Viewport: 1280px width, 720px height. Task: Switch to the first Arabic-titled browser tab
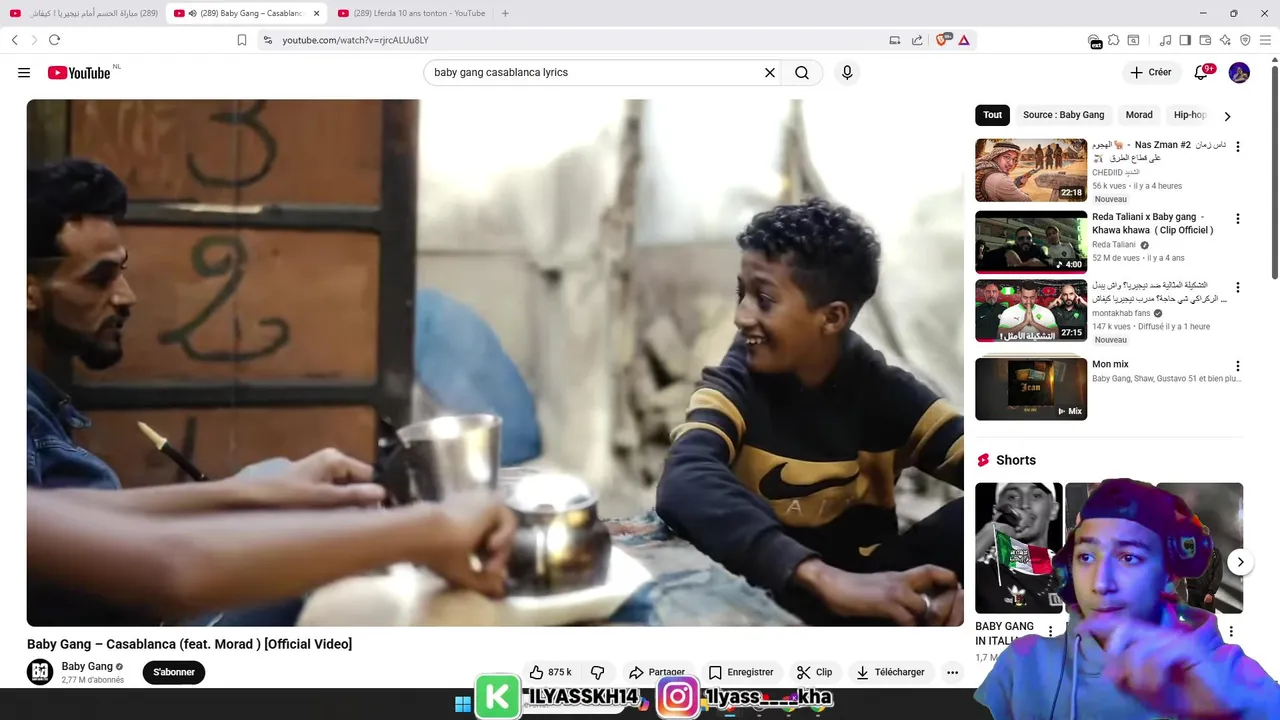[84, 13]
